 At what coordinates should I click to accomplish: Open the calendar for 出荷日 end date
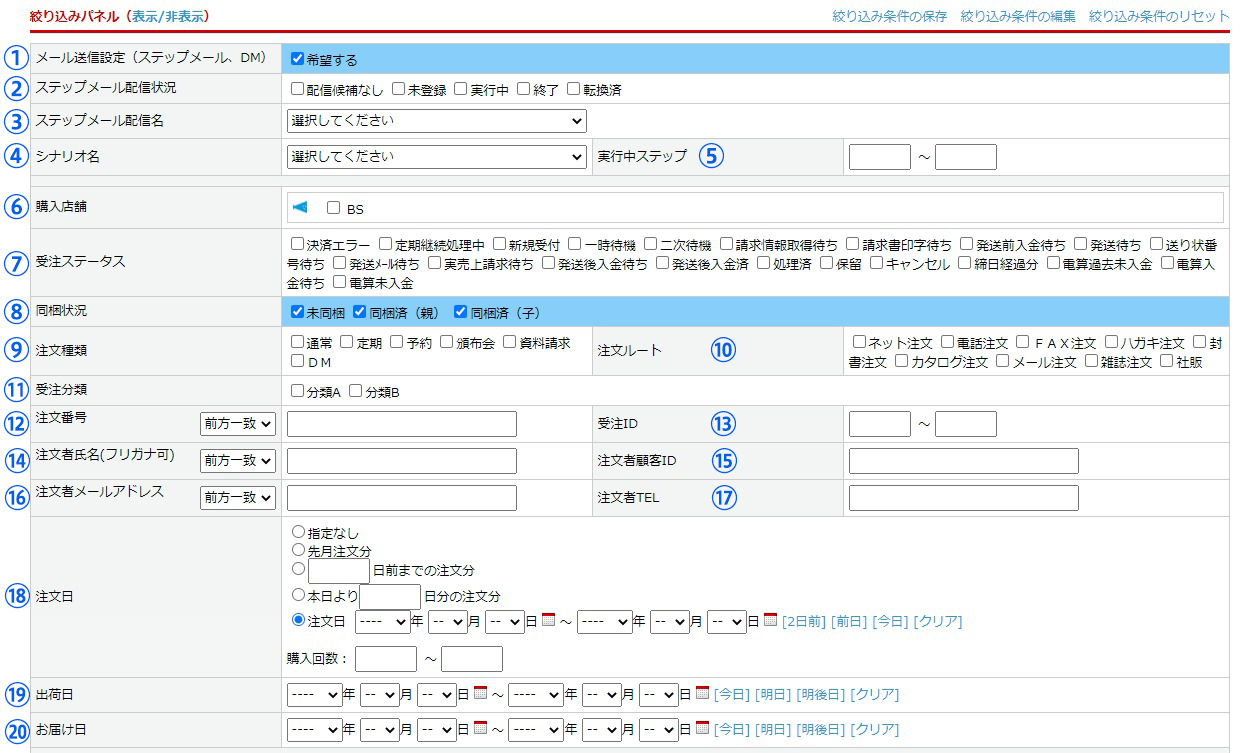[702, 694]
